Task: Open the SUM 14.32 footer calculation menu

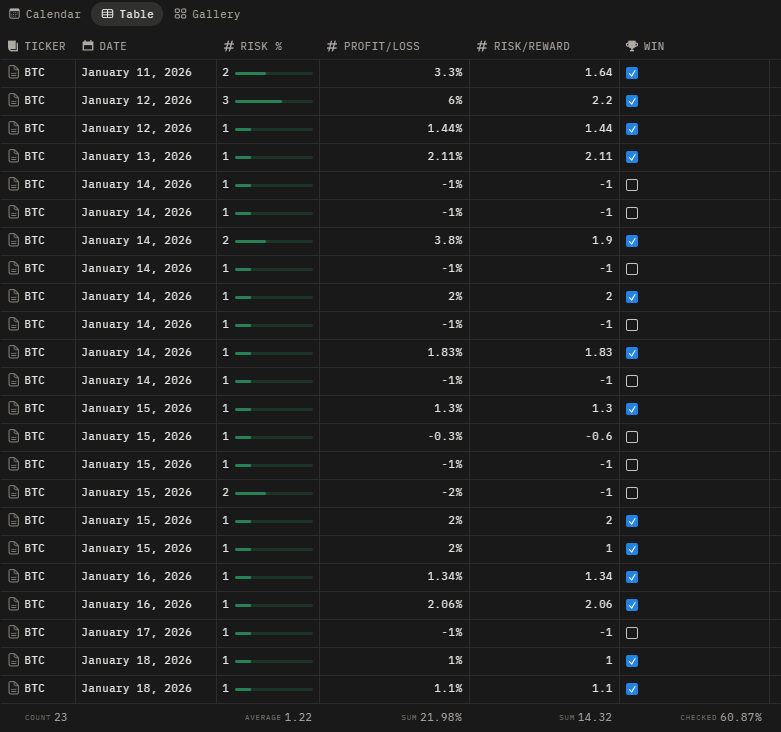Action: tap(585, 717)
